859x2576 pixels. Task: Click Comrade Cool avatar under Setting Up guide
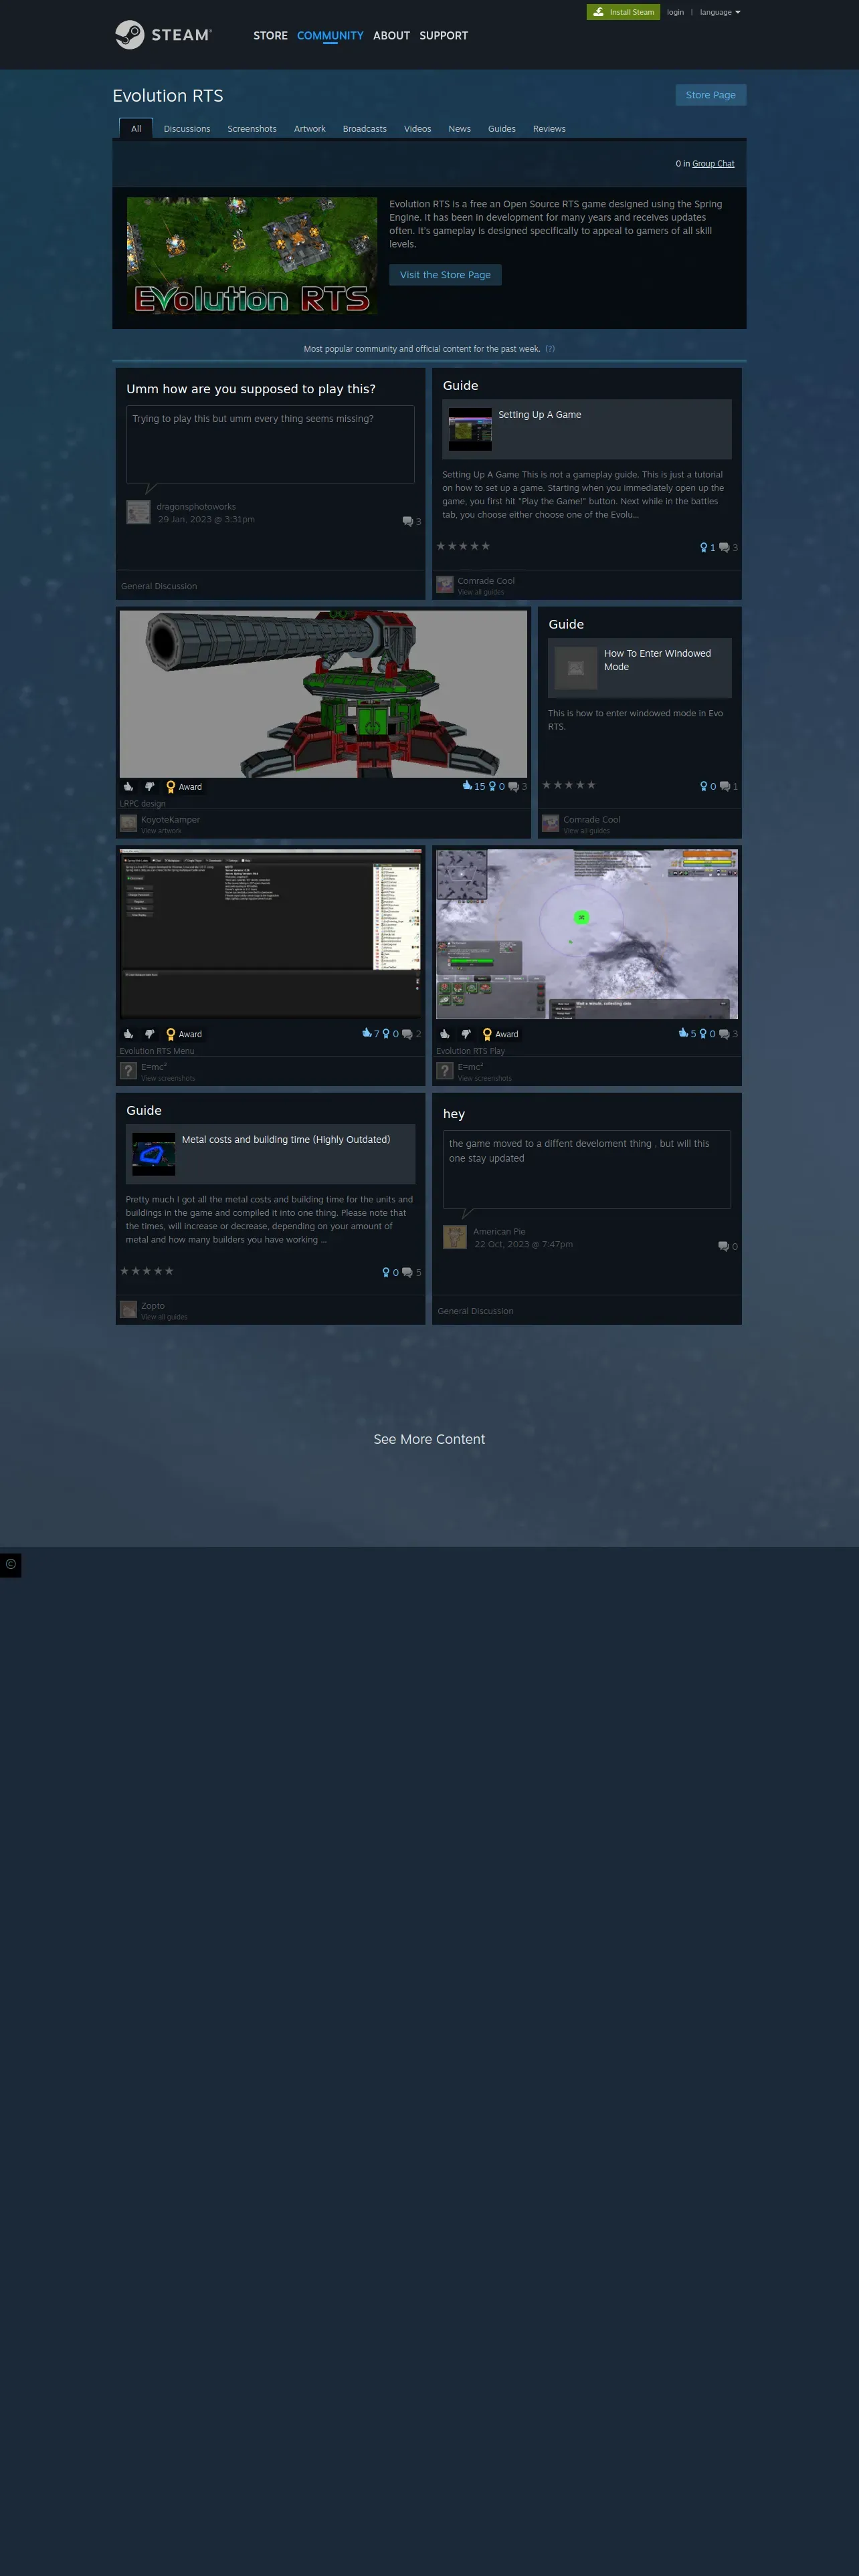[445, 585]
